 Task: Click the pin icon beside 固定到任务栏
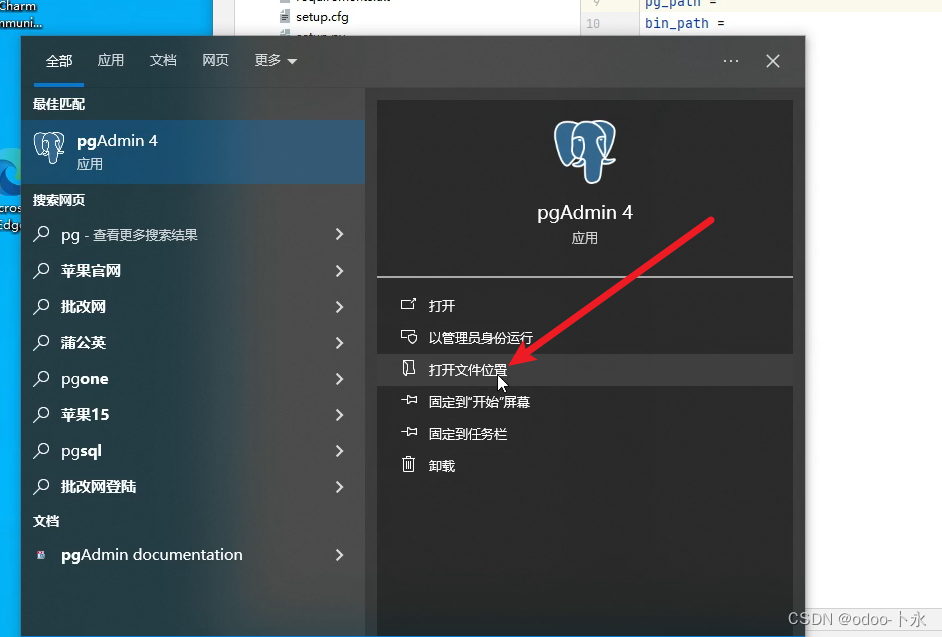(409, 431)
